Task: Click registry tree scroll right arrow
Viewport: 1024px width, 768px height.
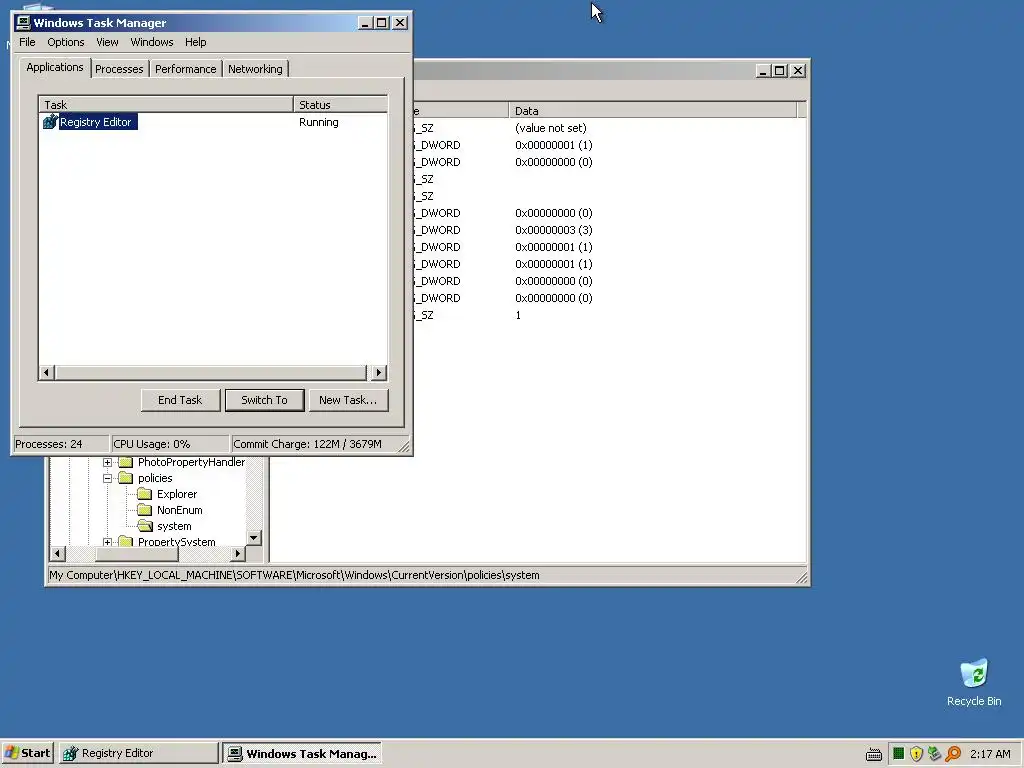Action: pos(238,554)
